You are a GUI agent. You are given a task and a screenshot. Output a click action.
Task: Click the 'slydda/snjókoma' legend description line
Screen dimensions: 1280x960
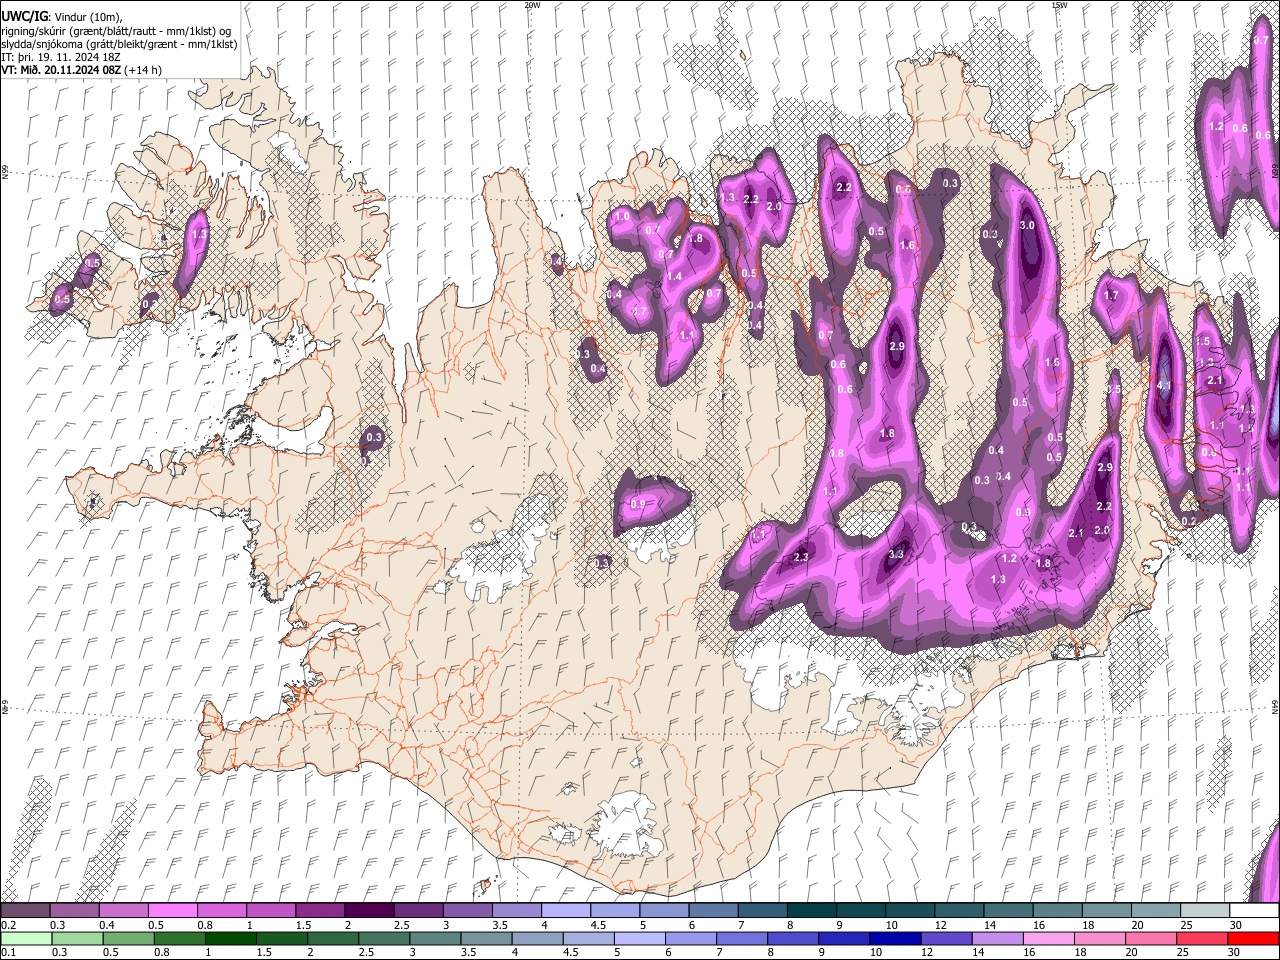119,44
